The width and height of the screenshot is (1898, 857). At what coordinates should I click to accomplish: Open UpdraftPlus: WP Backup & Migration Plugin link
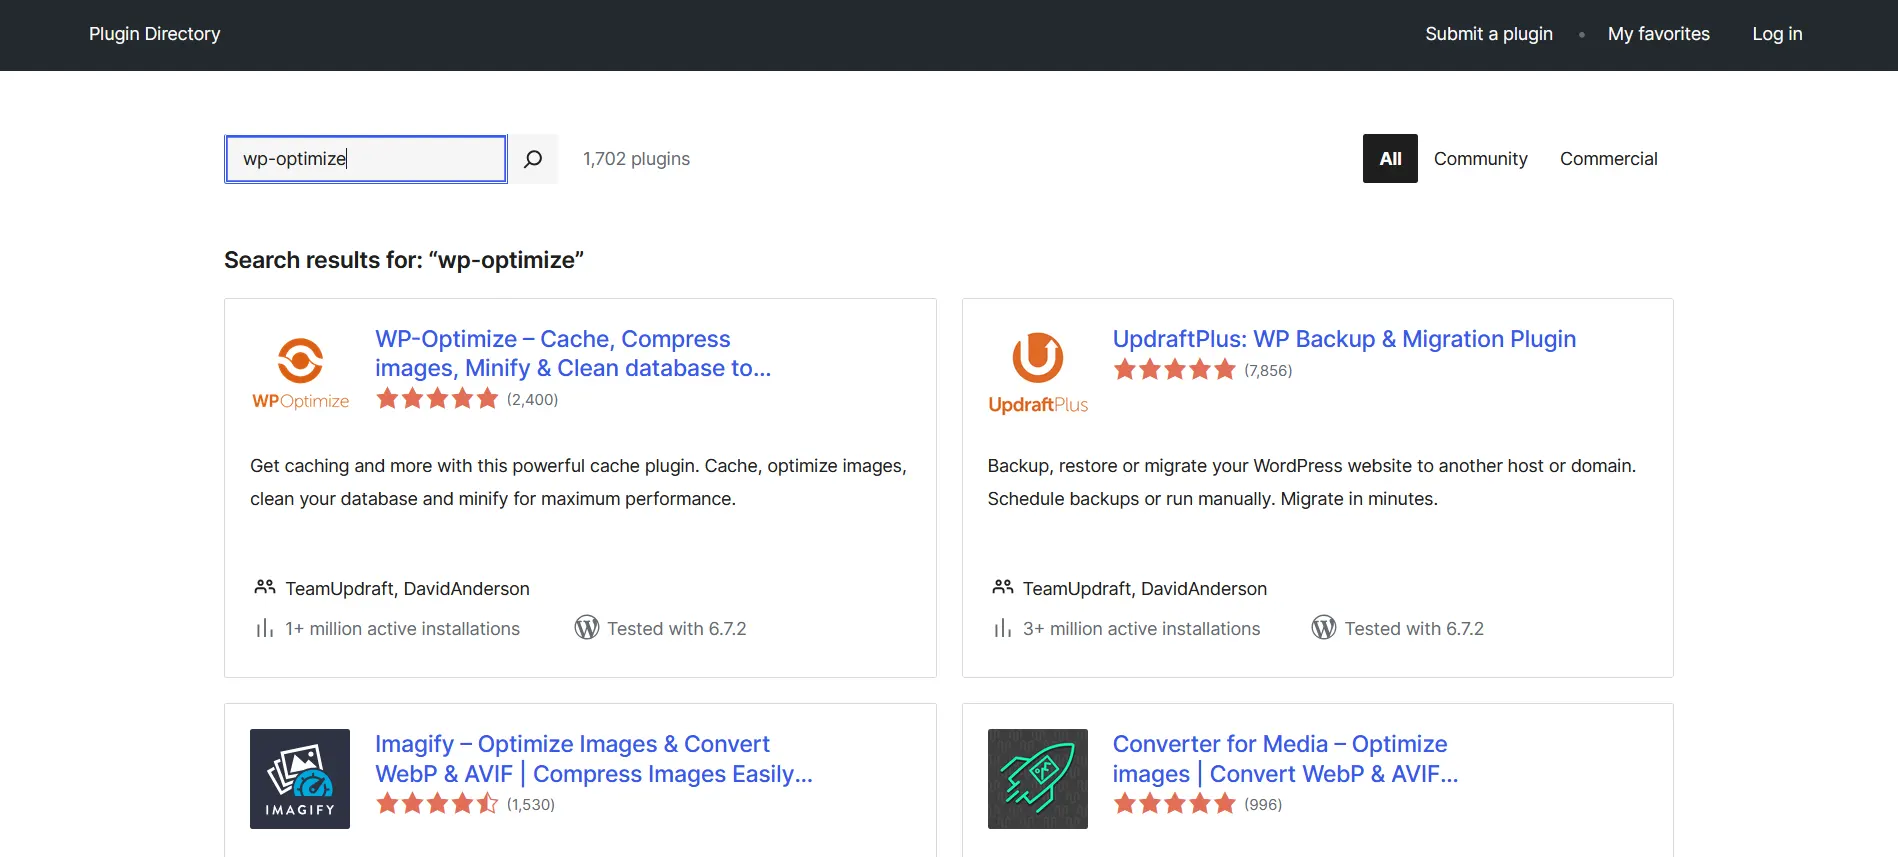(x=1344, y=339)
